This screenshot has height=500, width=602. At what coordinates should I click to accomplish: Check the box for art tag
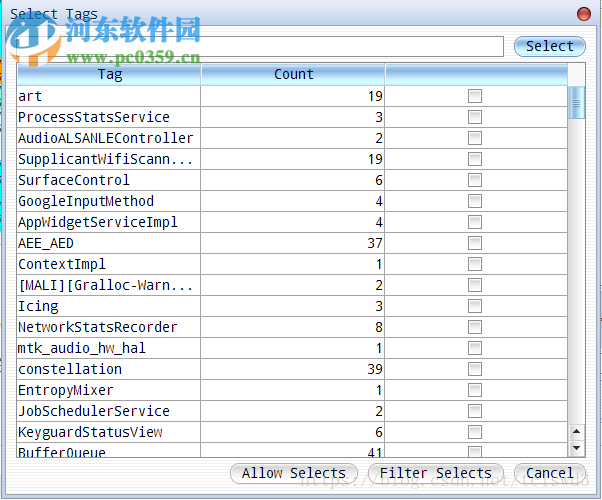pos(475,96)
